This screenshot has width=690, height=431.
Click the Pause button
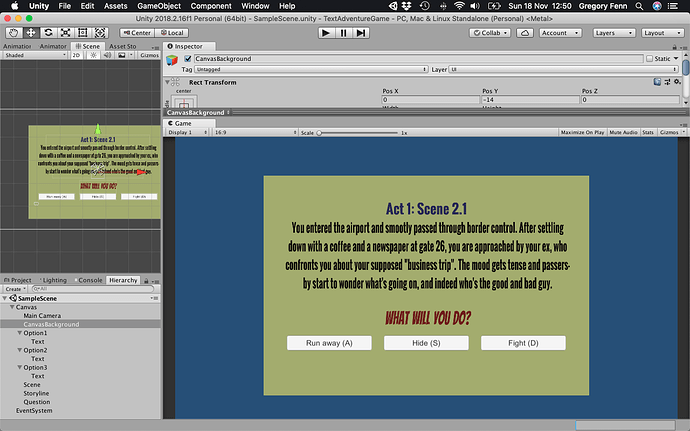tap(343, 33)
